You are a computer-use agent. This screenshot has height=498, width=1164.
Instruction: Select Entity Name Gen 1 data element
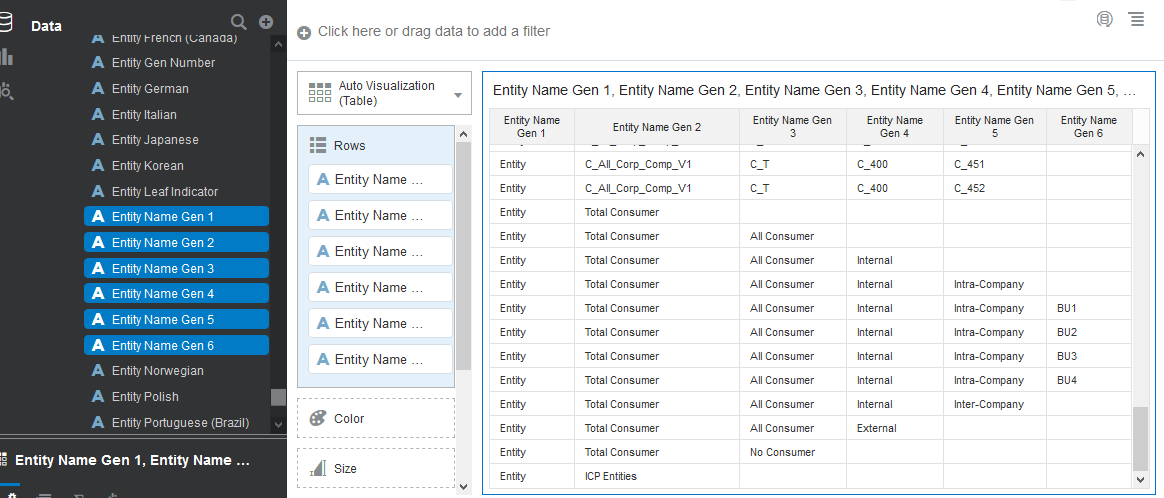click(x=176, y=217)
